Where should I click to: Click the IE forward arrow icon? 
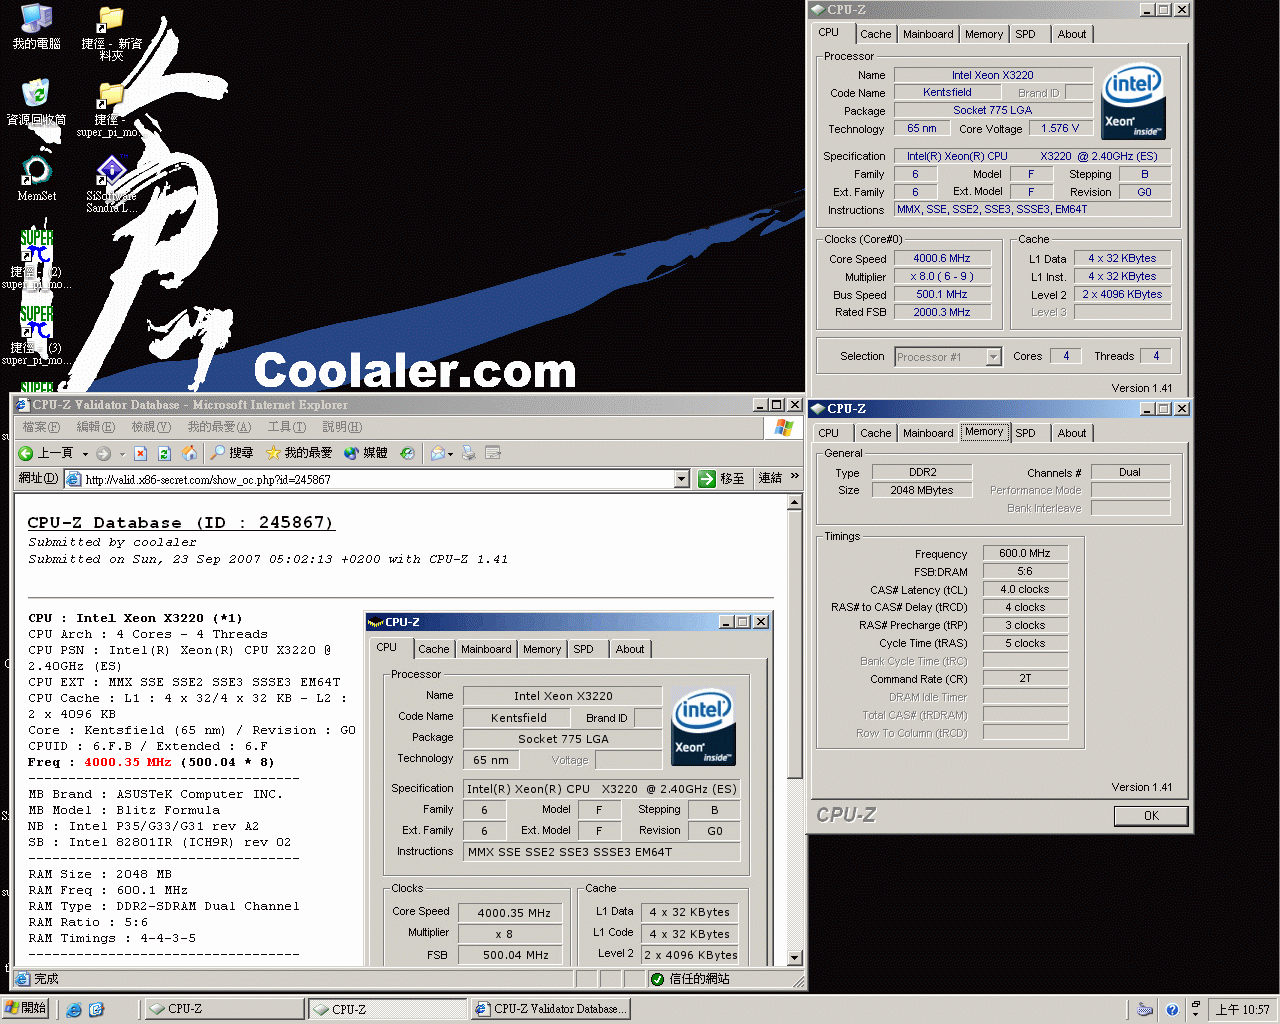[x=104, y=453]
